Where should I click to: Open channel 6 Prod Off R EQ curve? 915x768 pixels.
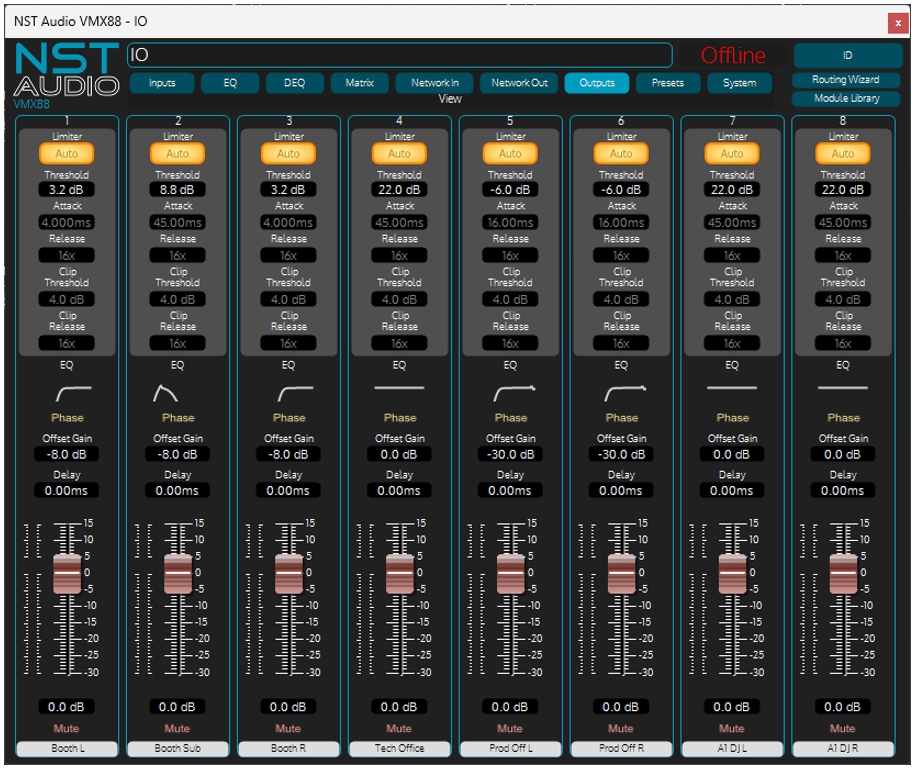click(622, 393)
